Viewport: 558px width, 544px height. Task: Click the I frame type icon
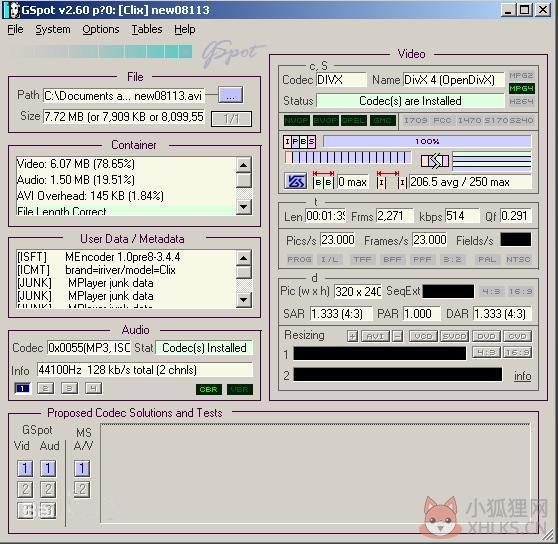coord(287,141)
